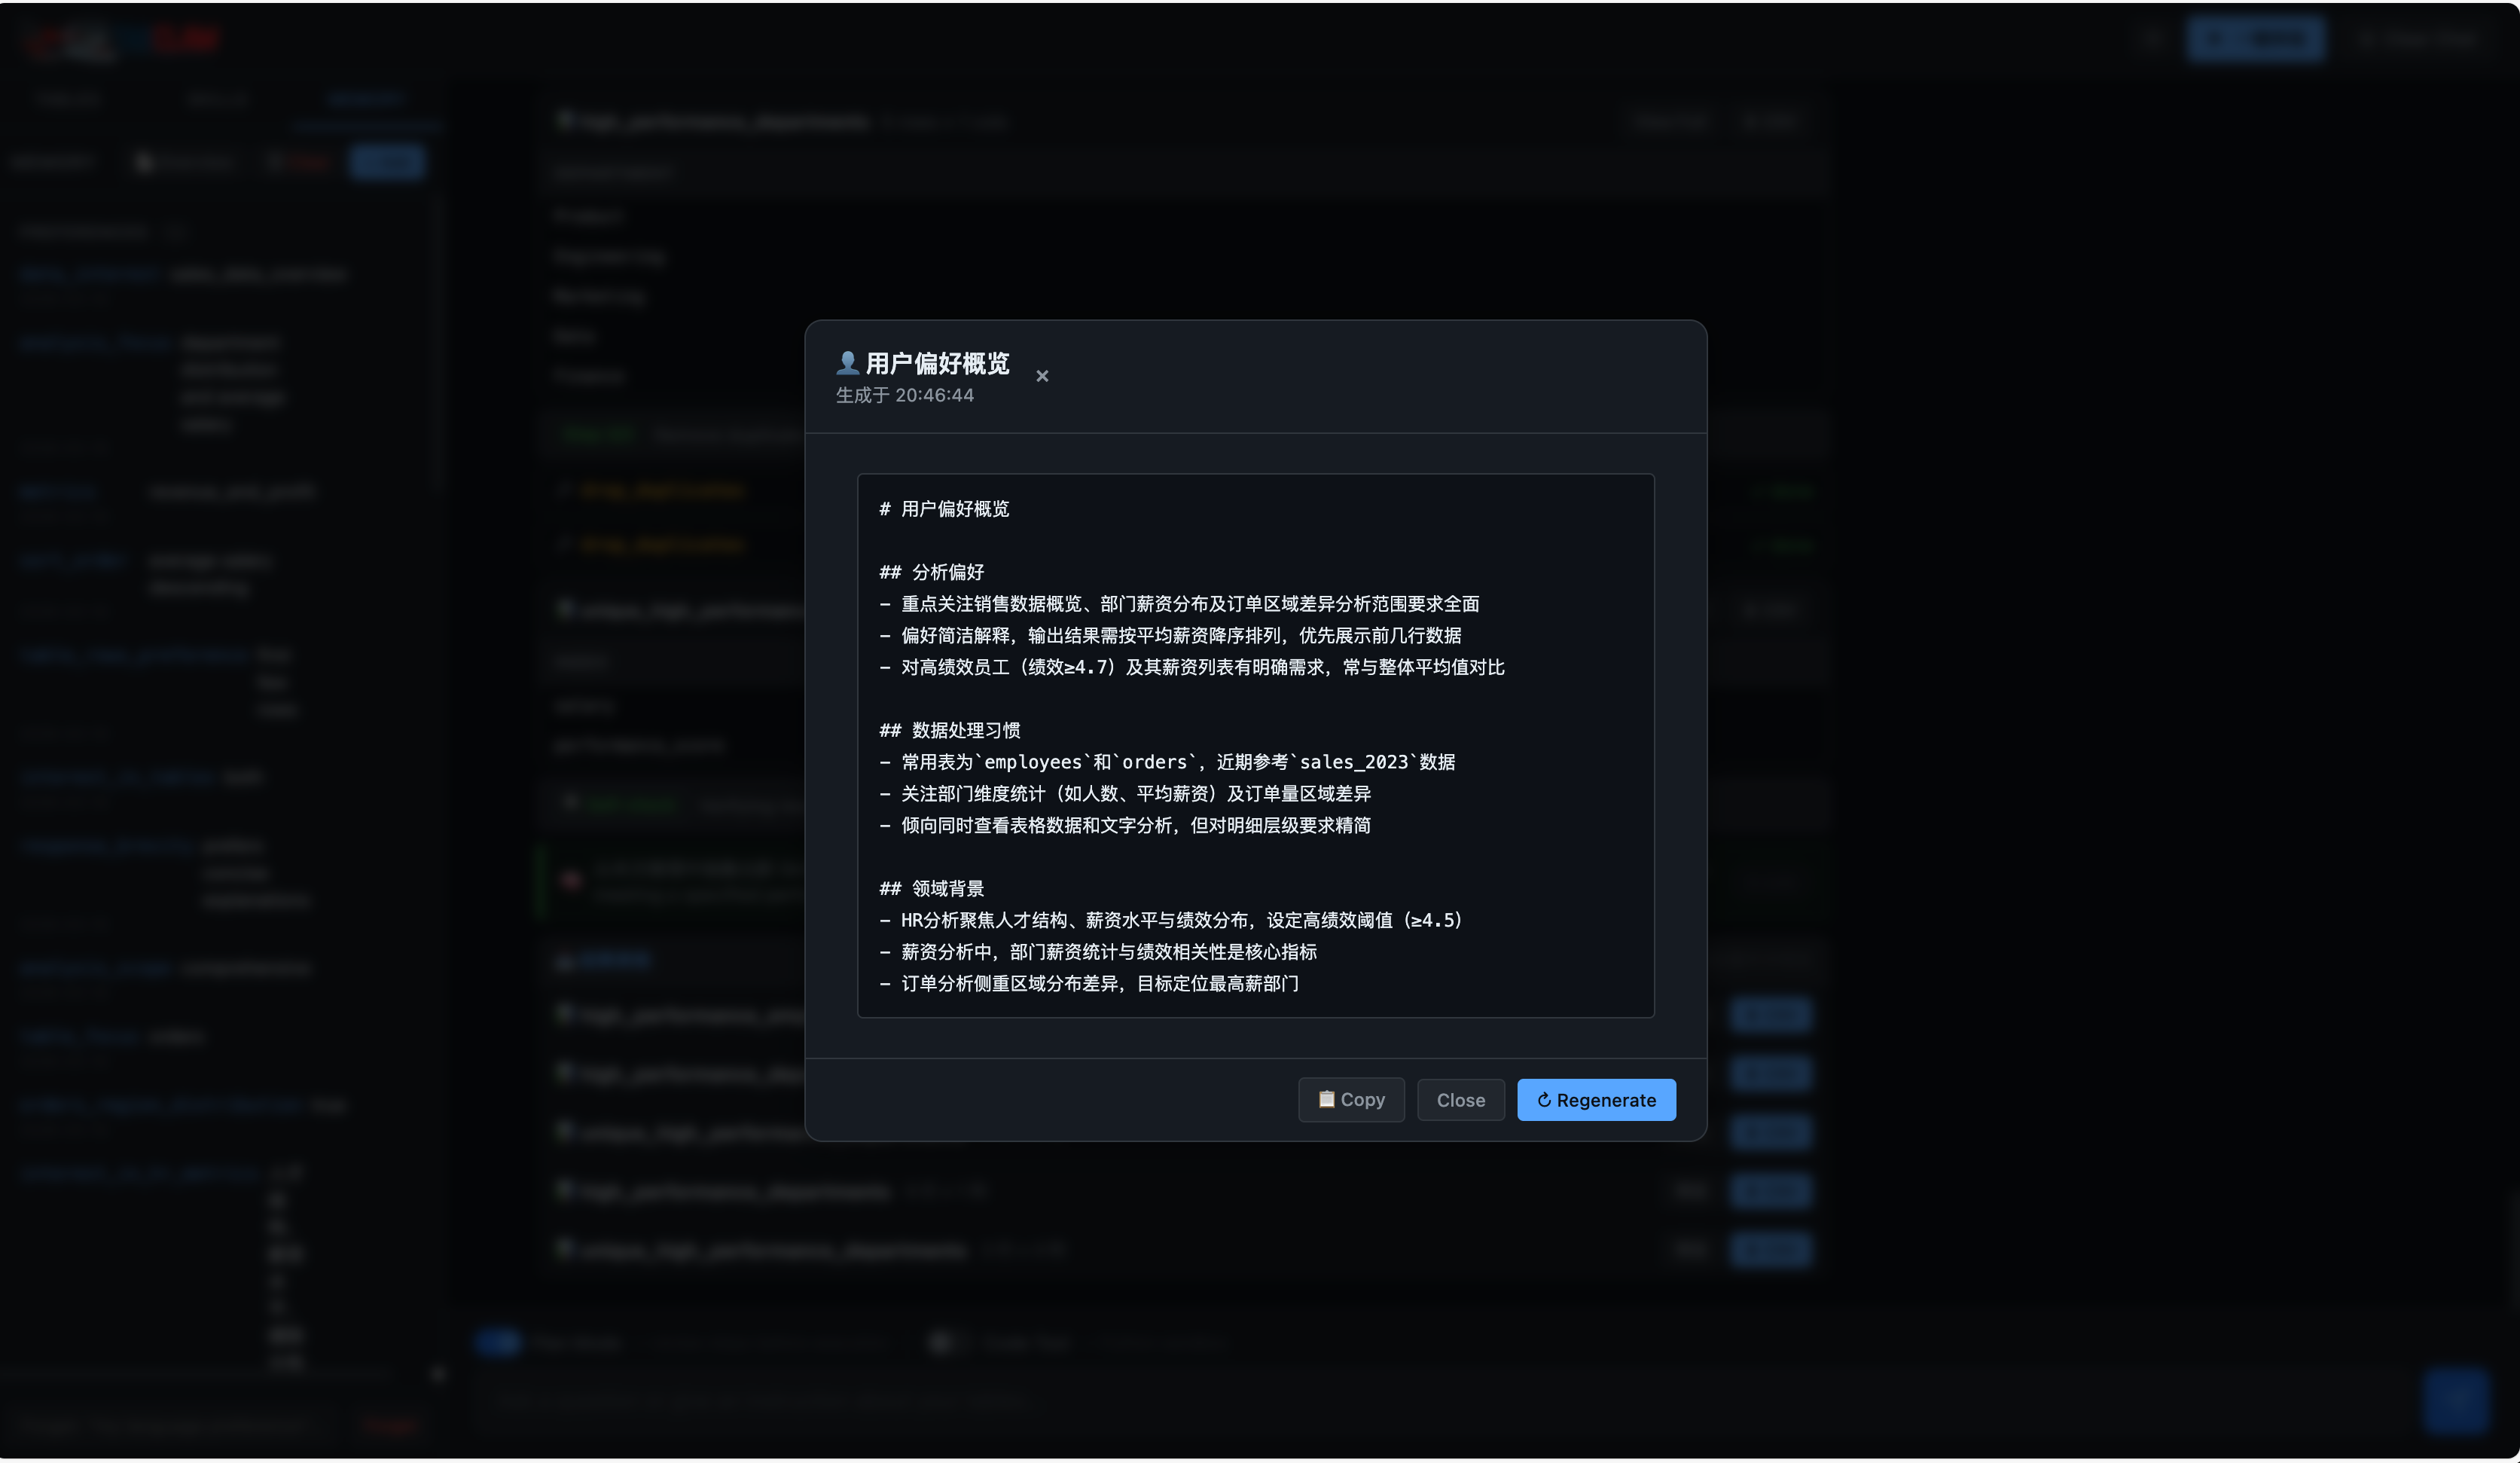Click the line mentioning employees and orders tables
Image resolution: width=2520 pixels, height=1463 pixels.
1167,762
